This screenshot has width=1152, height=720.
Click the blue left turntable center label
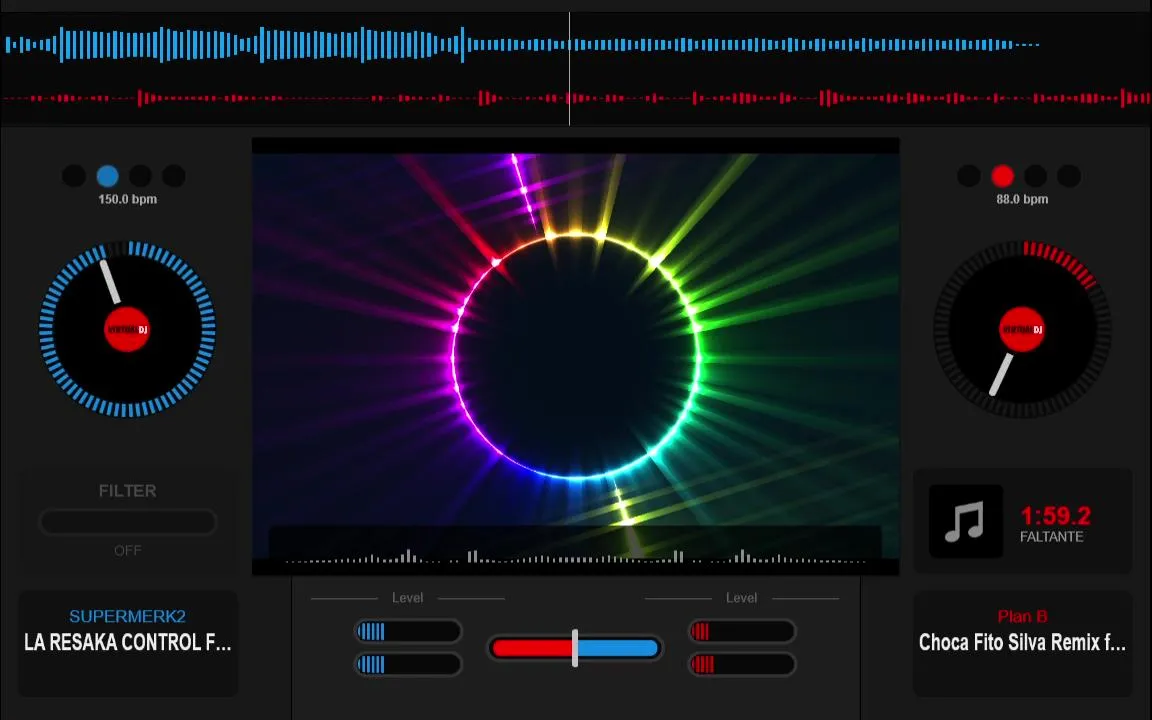pyautogui.click(x=127, y=329)
